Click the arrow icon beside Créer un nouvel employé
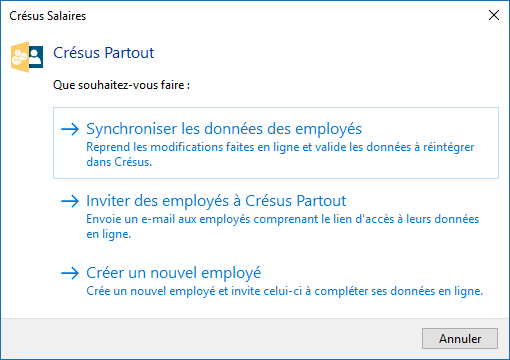This screenshot has height=360, width=510. pos(70,273)
